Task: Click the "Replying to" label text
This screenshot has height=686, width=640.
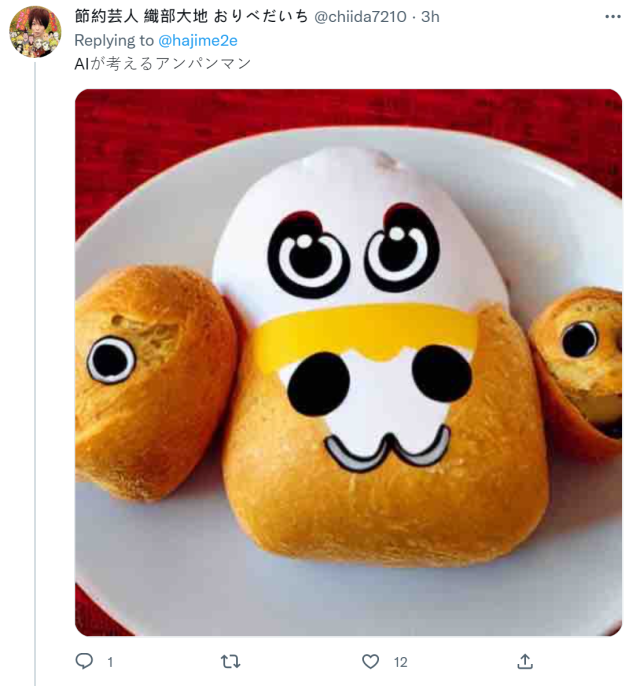Action: (114, 40)
